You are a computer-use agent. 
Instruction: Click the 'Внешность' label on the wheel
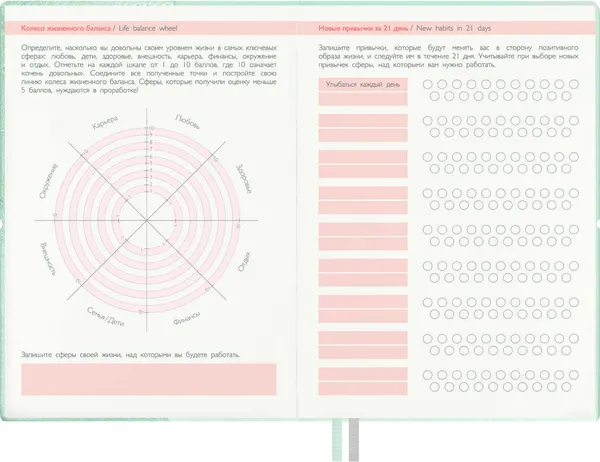(48, 259)
